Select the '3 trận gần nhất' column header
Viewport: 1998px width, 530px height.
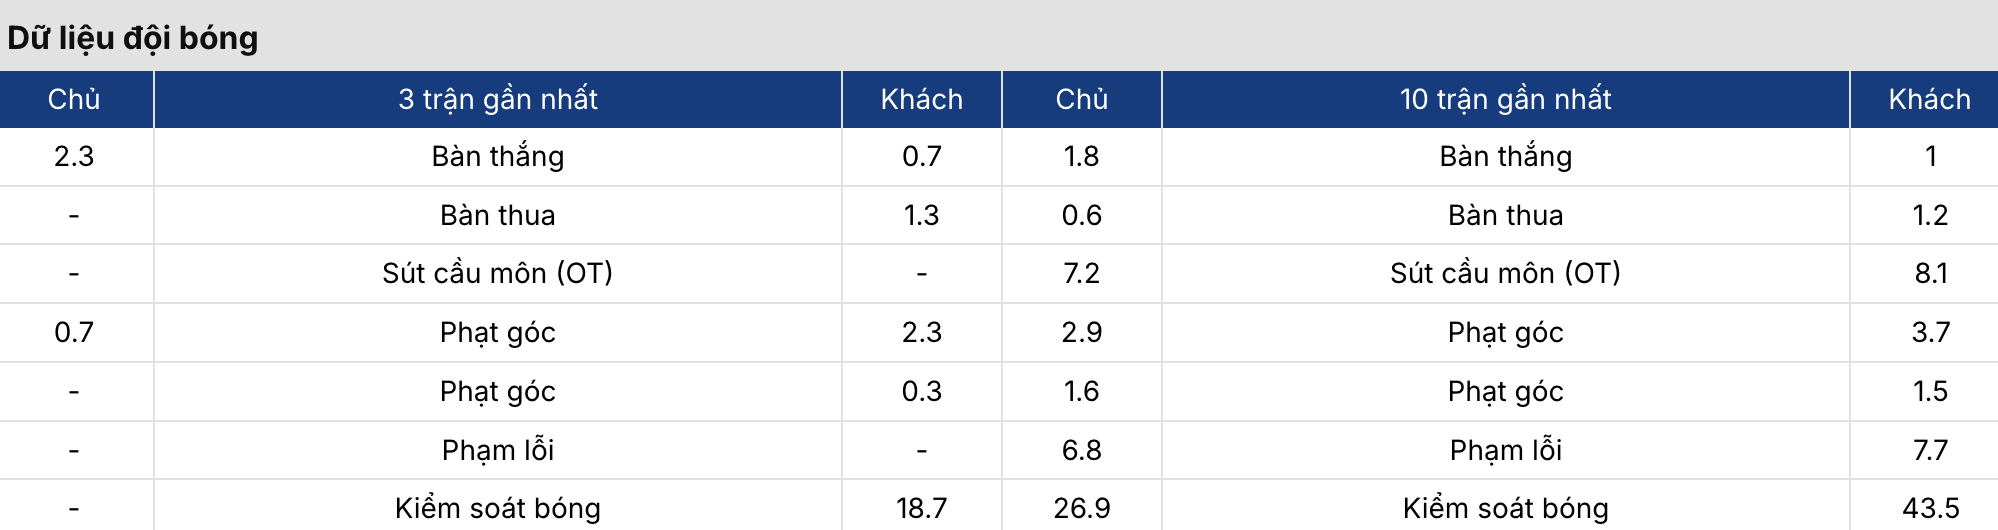(x=498, y=99)
